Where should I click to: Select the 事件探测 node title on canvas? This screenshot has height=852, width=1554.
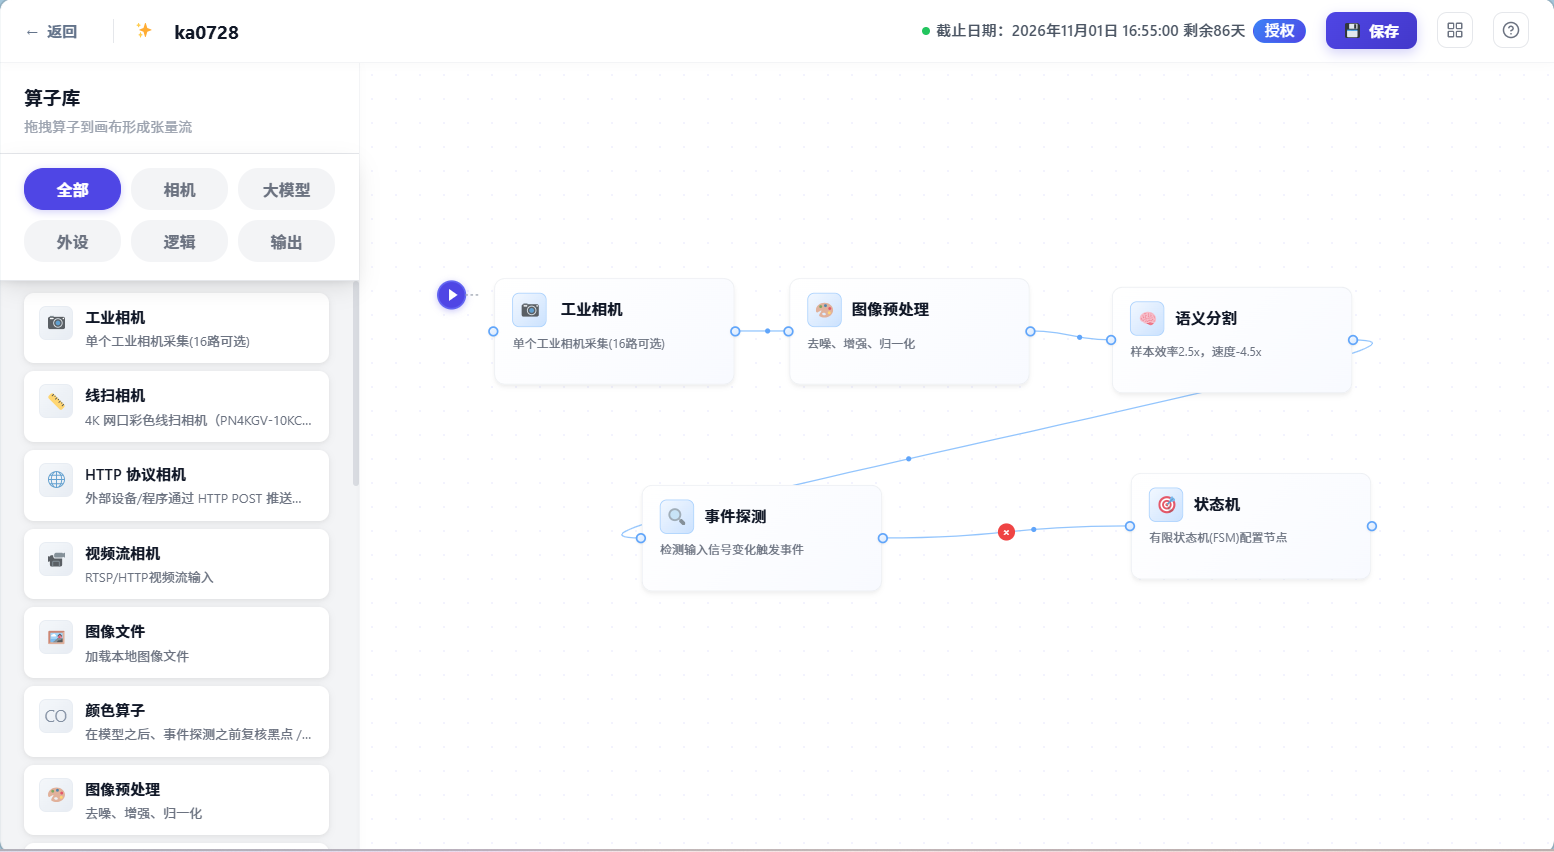click(735, 516)
